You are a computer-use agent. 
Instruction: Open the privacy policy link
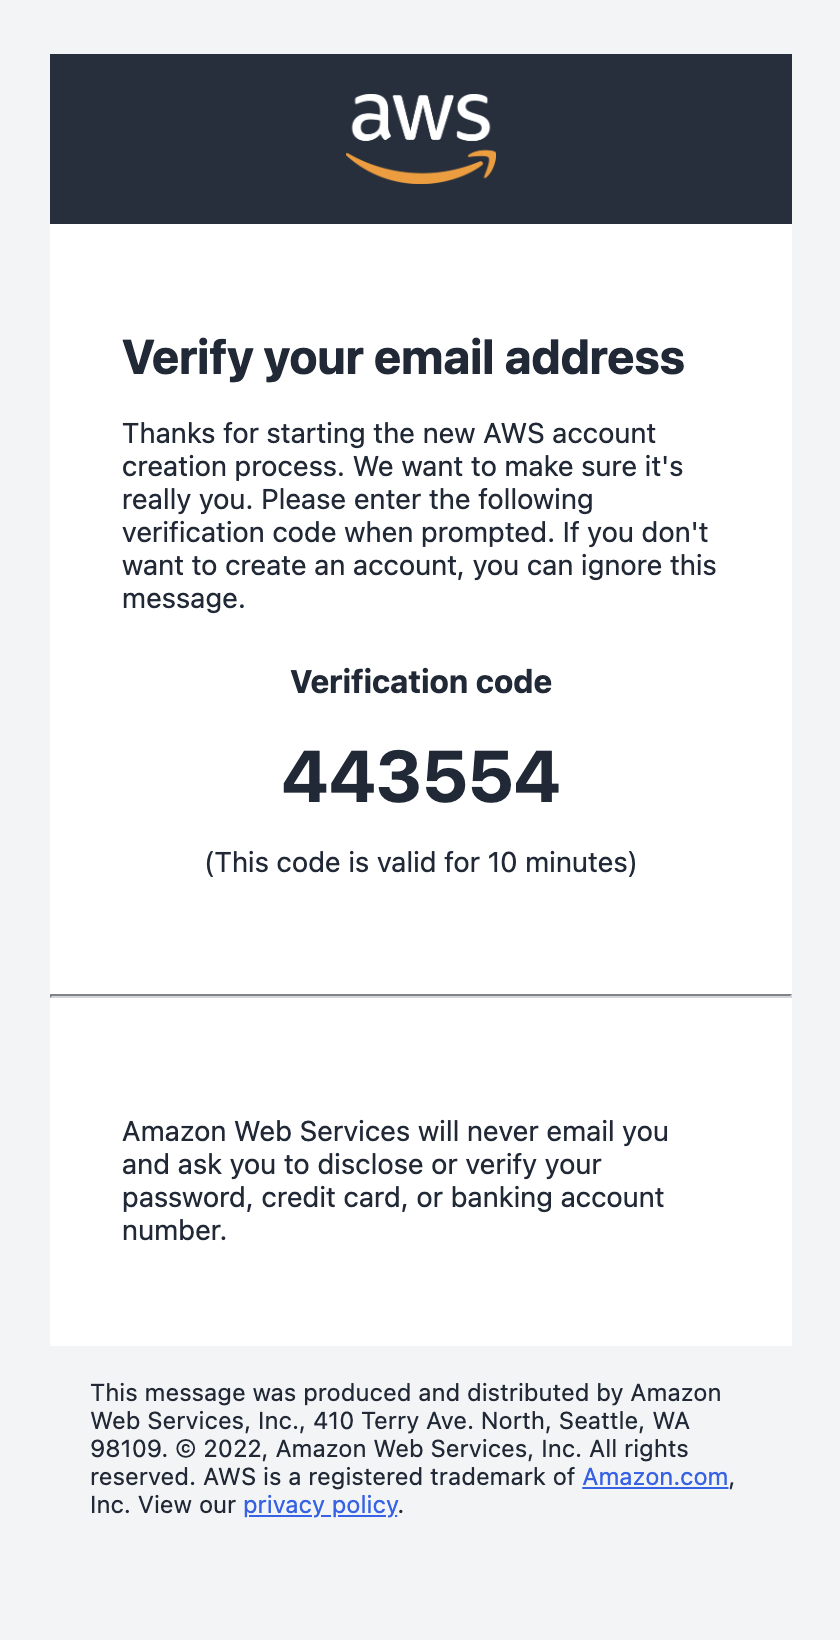pos(320,1505)
